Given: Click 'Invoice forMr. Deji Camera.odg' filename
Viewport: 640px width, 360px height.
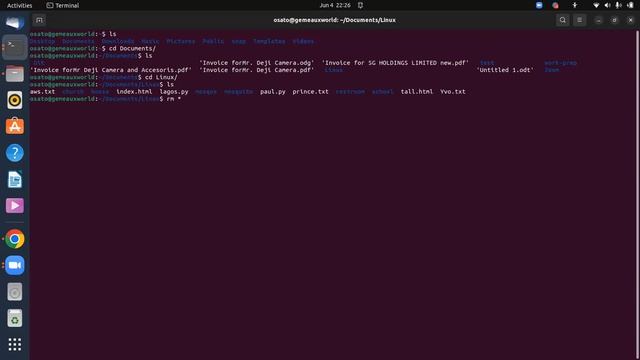Looking at the screenshot, I should coord(257,62).
